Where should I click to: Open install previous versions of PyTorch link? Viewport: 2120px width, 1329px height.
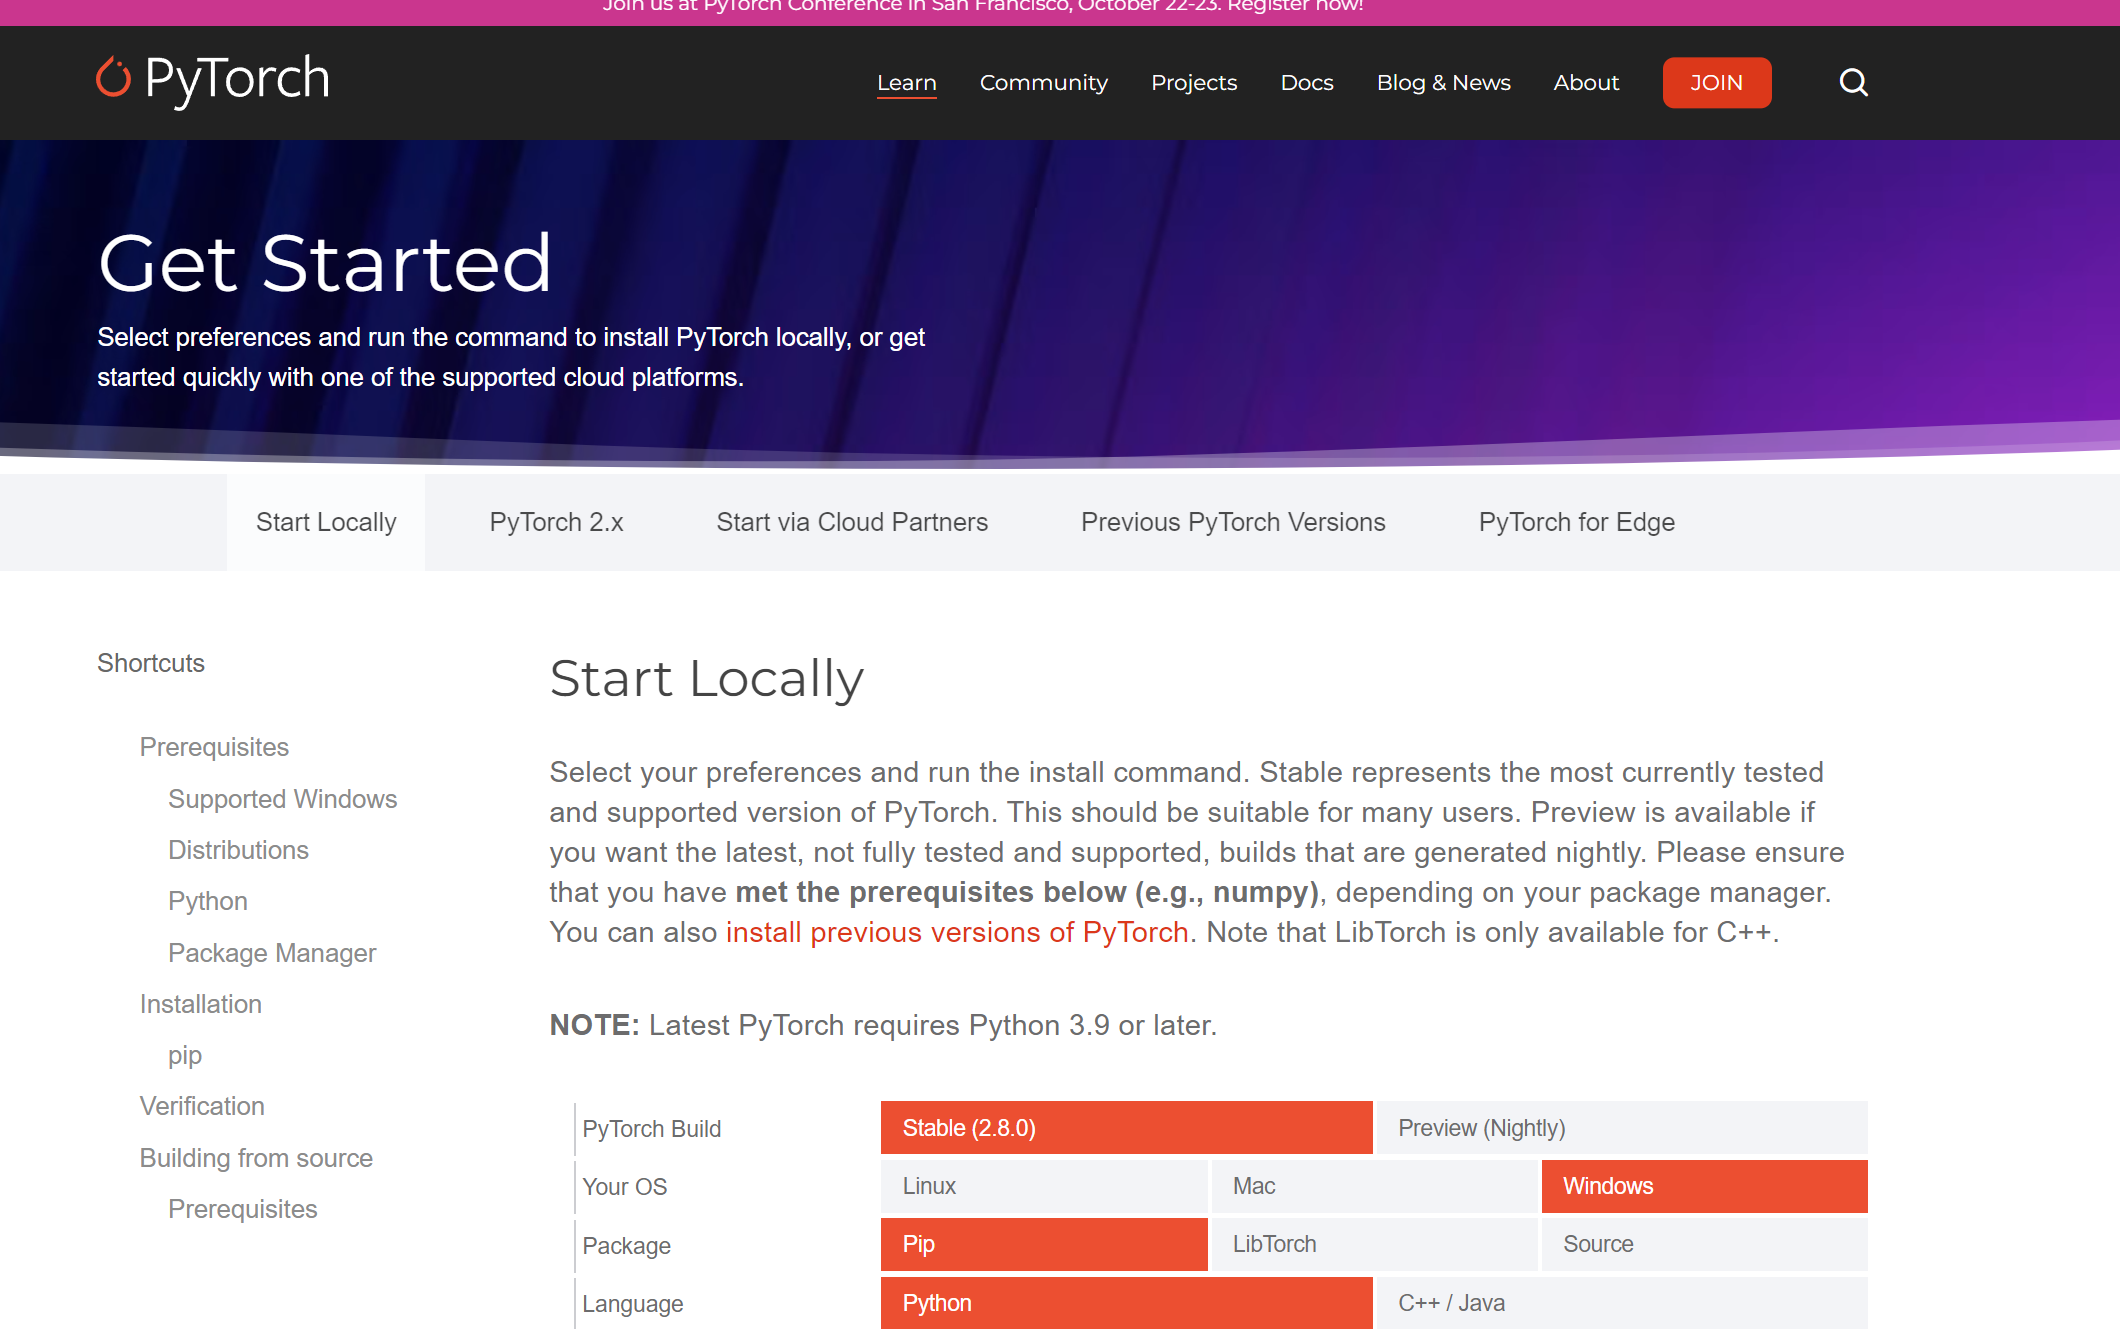pyautogui.click(x=956, y=932)
